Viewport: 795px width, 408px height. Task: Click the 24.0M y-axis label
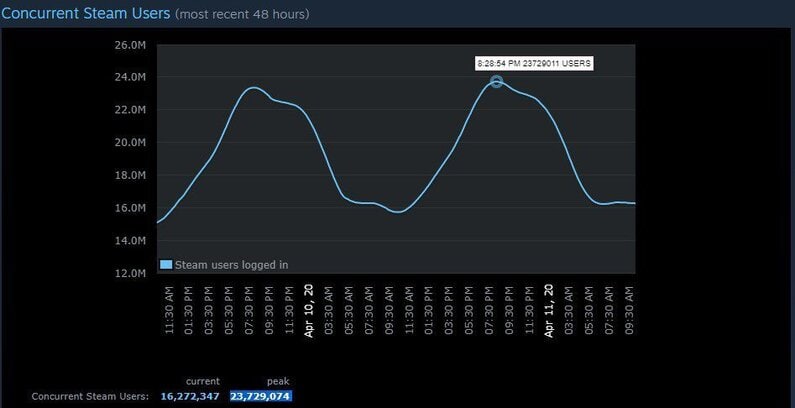[131, 77]
